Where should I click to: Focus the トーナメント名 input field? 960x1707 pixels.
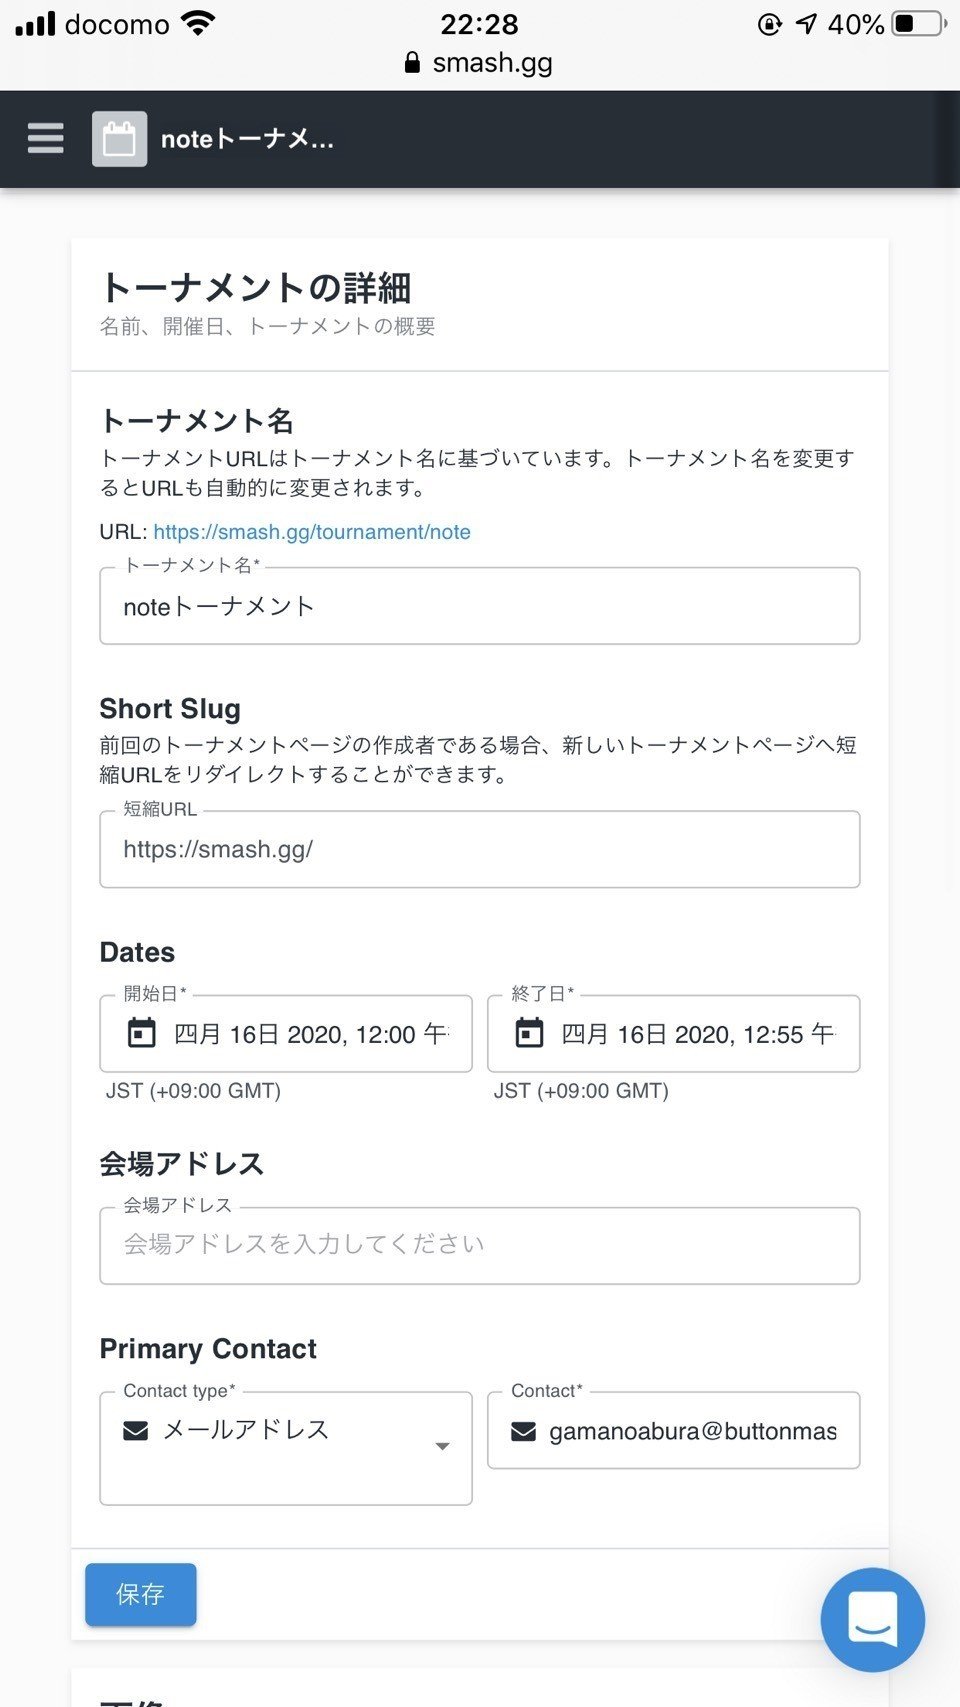(480, 606)
